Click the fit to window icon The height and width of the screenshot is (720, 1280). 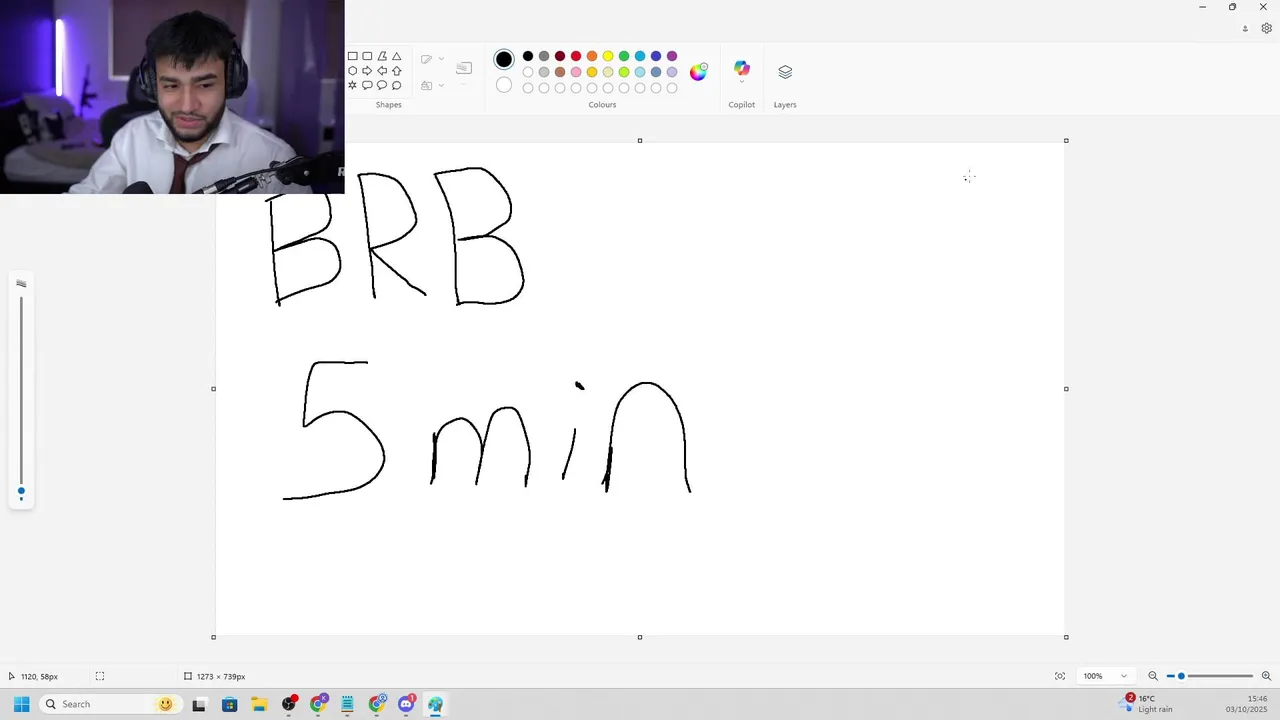click(x=1060, y=676)
